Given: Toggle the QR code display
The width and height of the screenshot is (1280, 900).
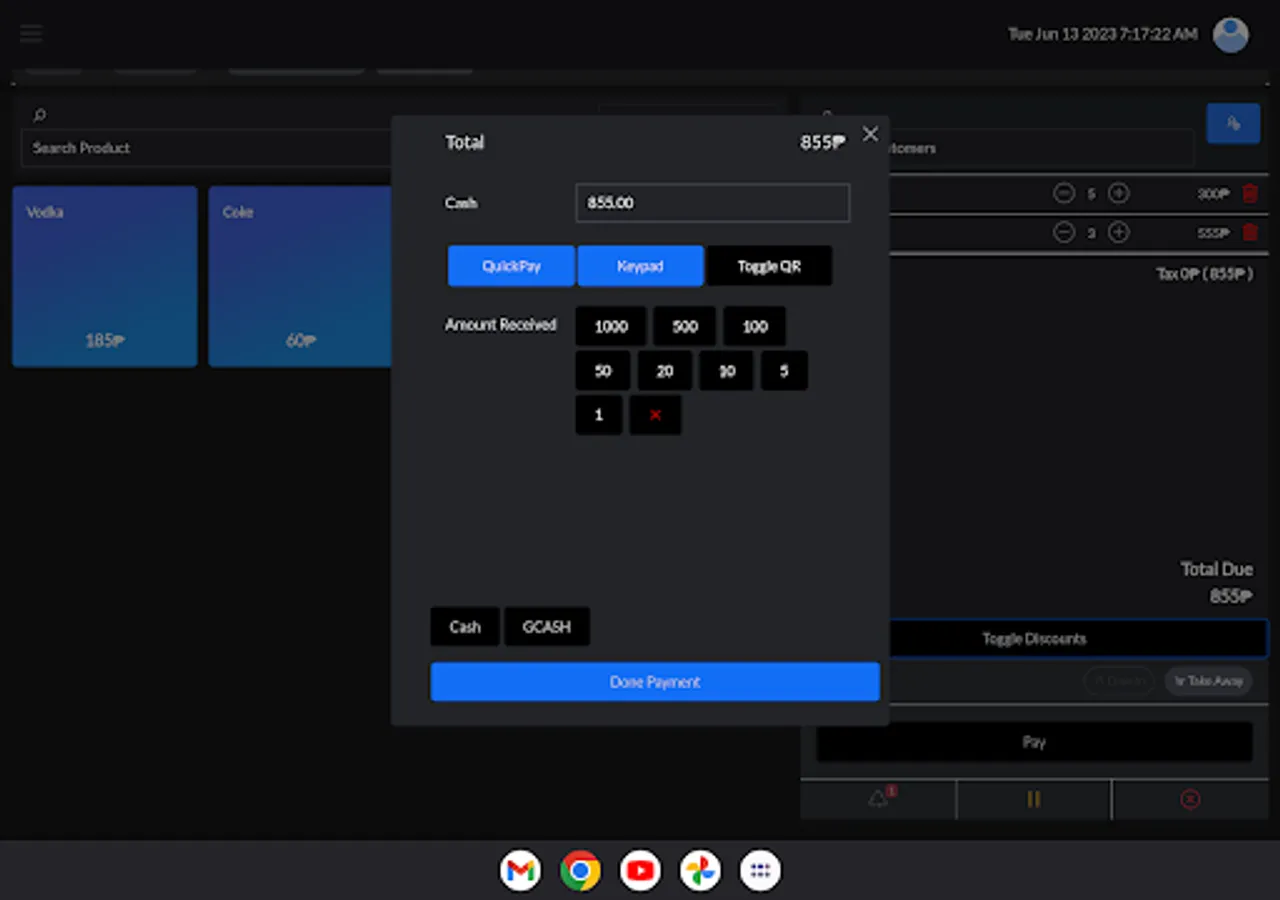Looking at the screenshot, I should point(769,266).
